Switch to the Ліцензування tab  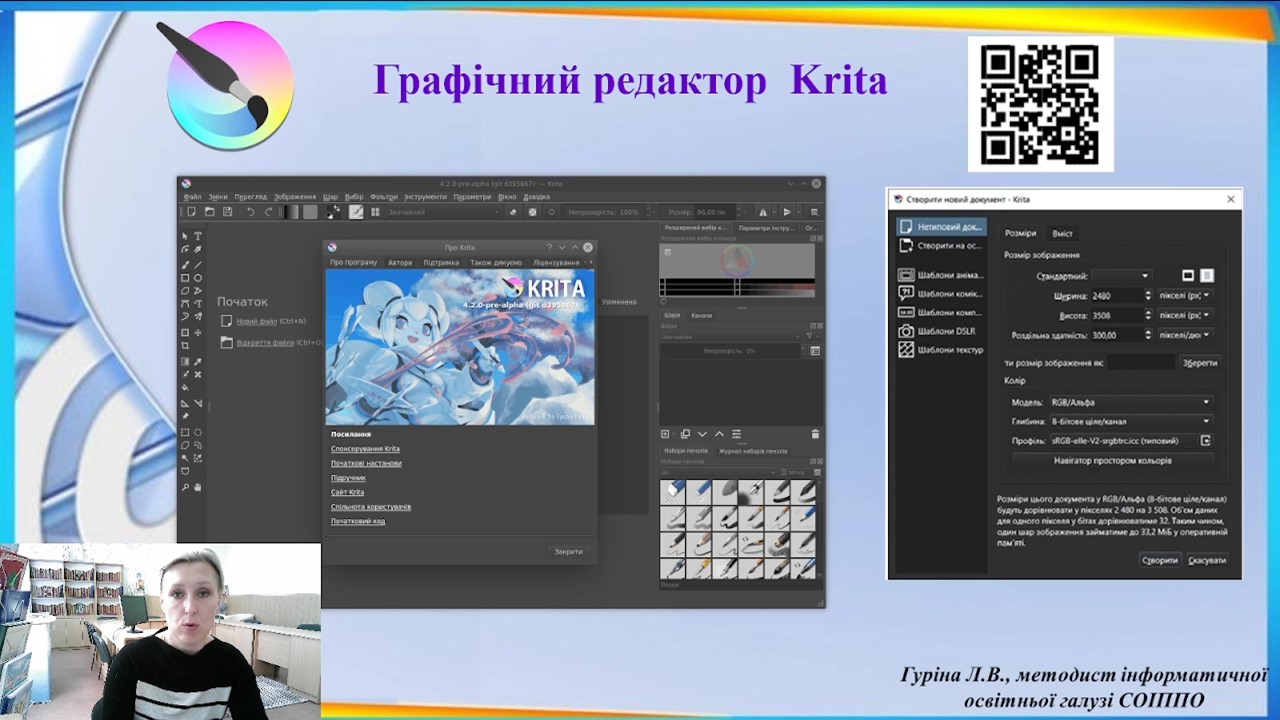coord(556,262)
